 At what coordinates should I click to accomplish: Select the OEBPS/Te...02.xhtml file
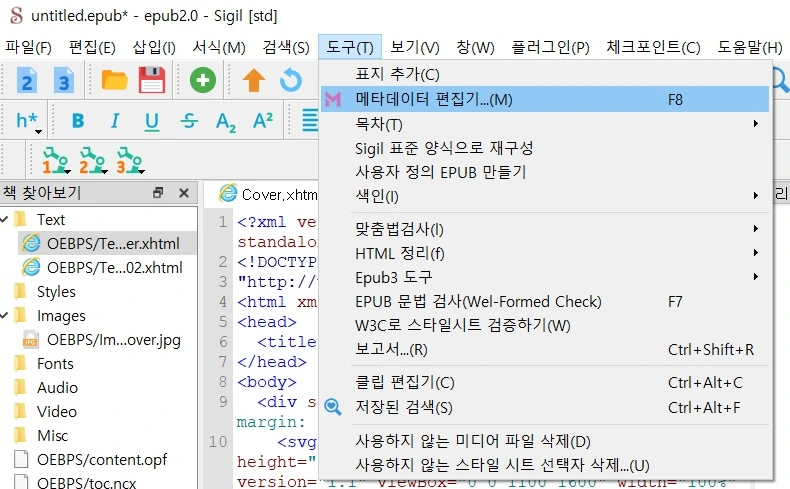click(x=102, y=267)
